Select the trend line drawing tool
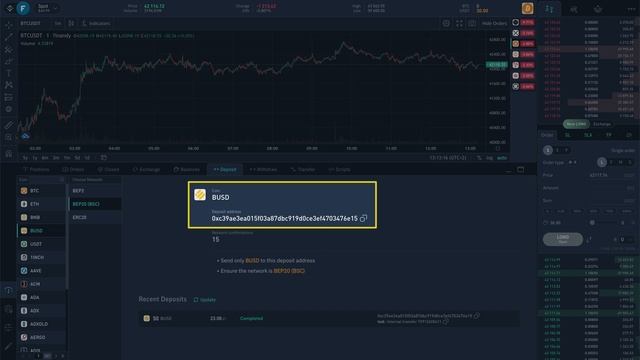This screenshot has height=360, width=640. pyautogui.click(x=9, y=37)
